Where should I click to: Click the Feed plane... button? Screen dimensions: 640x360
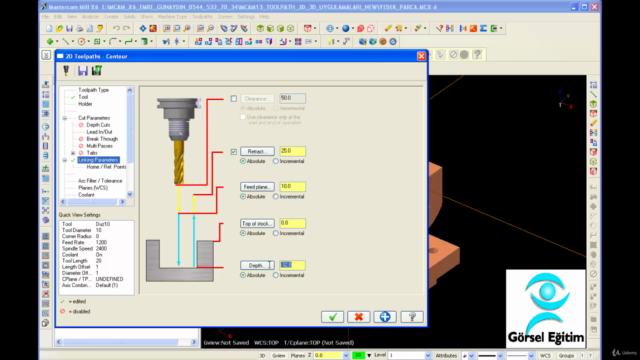click(257, 187)
